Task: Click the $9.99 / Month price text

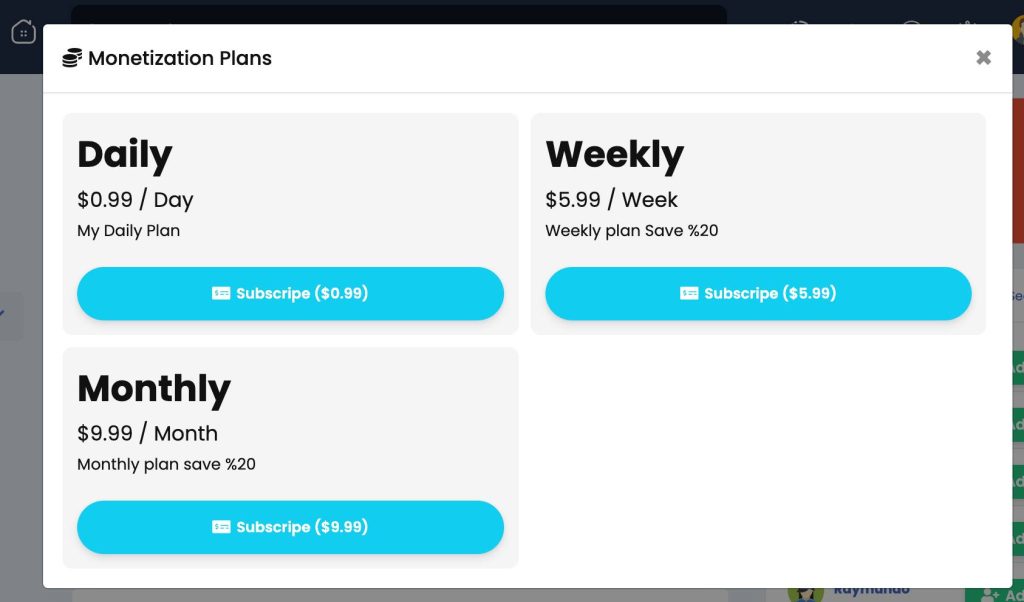Action: click(x=148, y=434)
